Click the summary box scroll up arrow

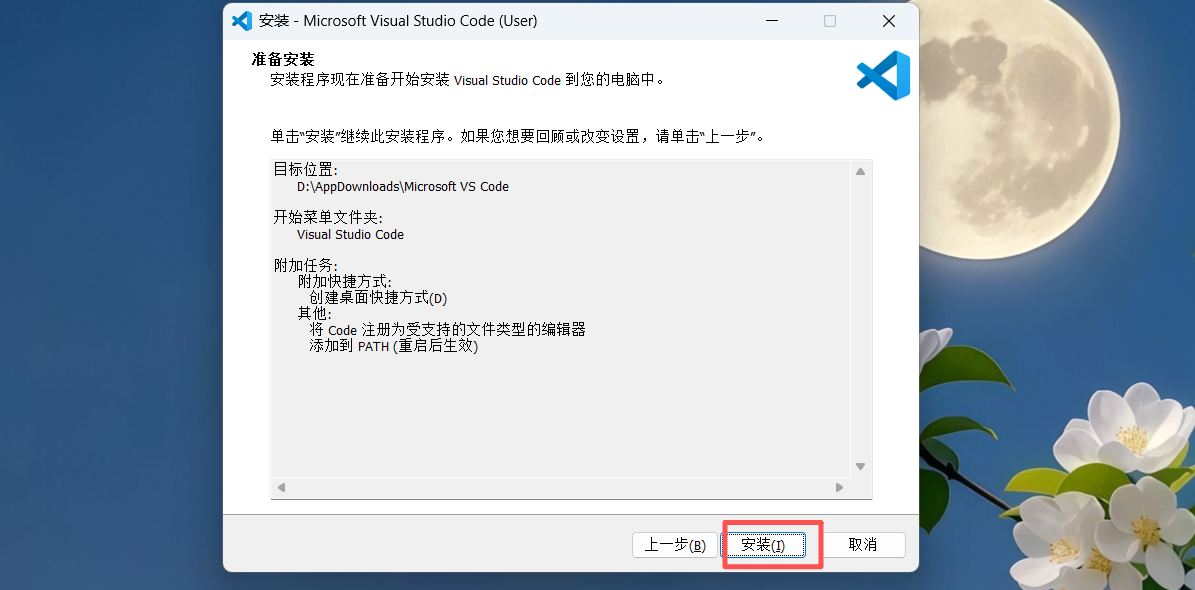click(860, 172)
